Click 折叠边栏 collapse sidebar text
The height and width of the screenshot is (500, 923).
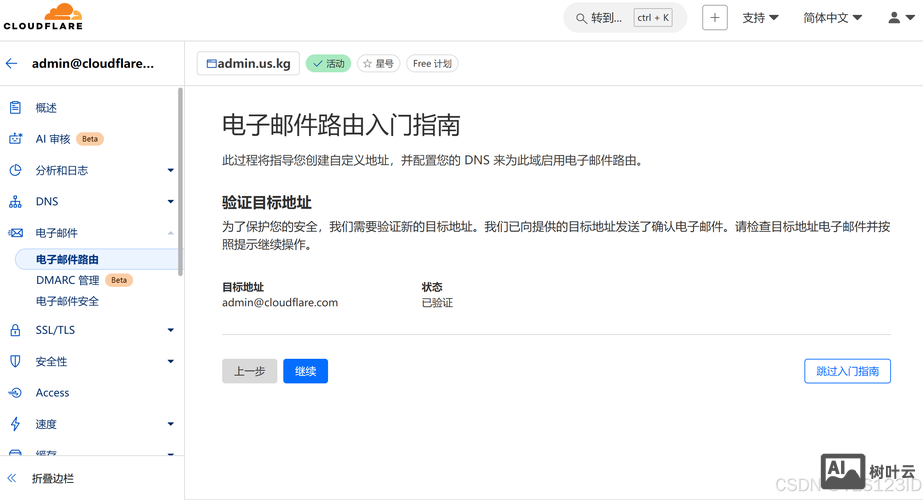tap(53, 478)
